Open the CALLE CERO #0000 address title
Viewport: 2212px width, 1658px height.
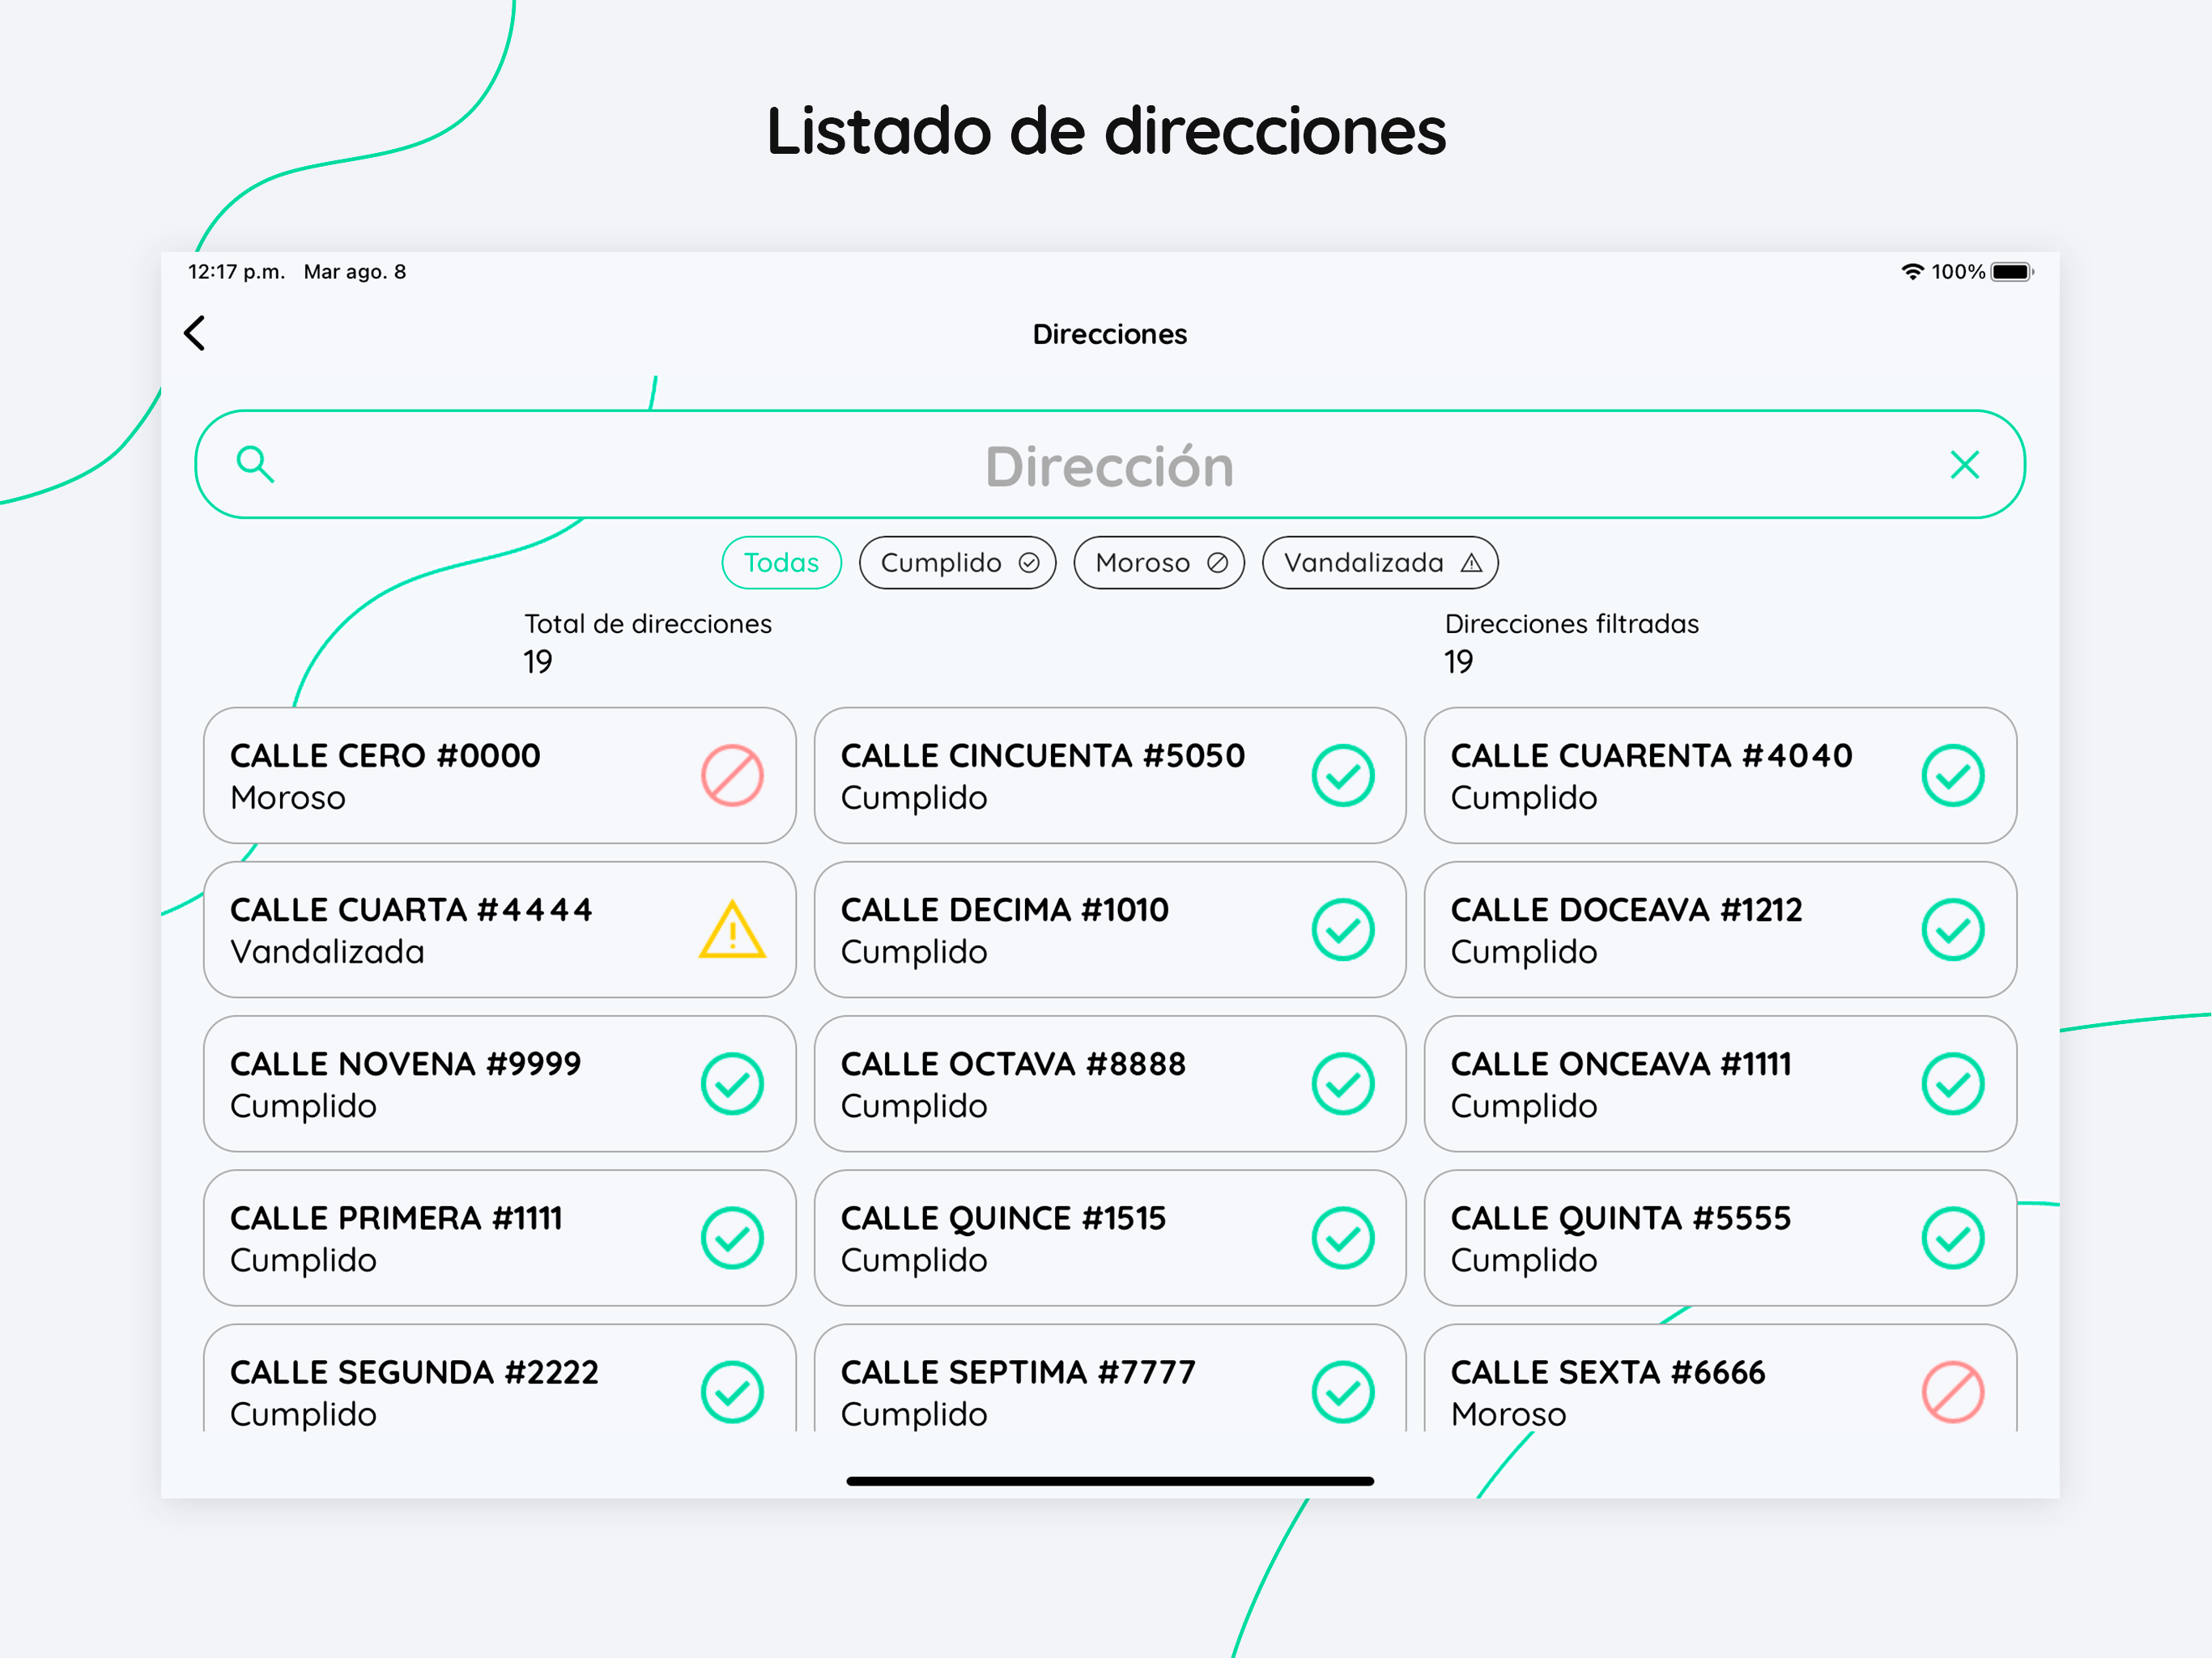point(385,756)
